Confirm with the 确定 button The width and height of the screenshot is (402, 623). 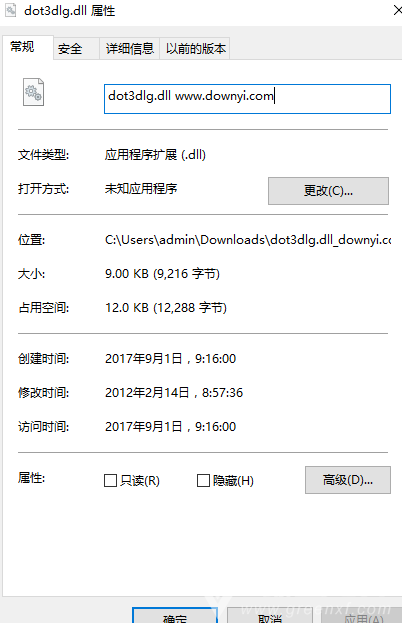(175, 615)
